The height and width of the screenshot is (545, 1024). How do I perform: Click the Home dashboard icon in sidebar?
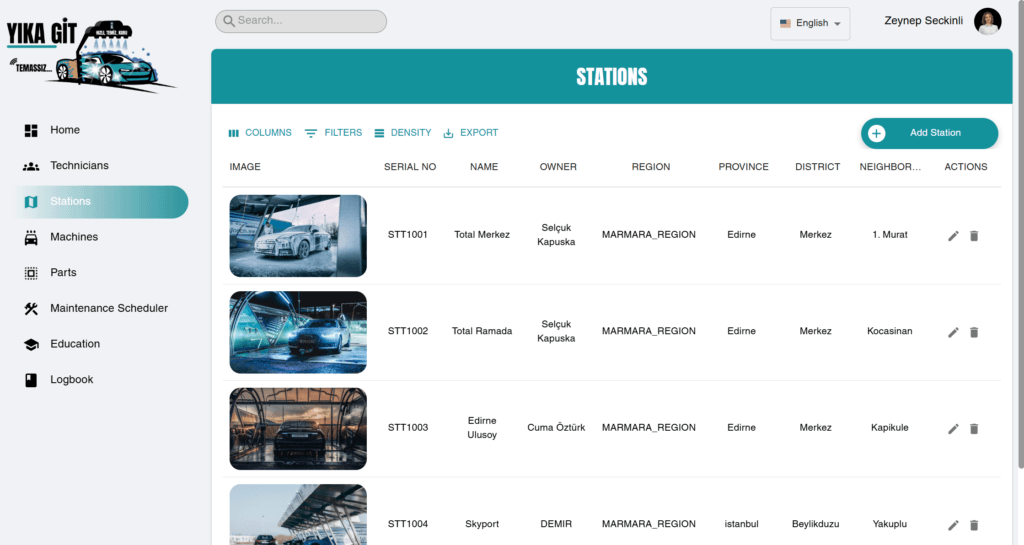tap(31, 131)
